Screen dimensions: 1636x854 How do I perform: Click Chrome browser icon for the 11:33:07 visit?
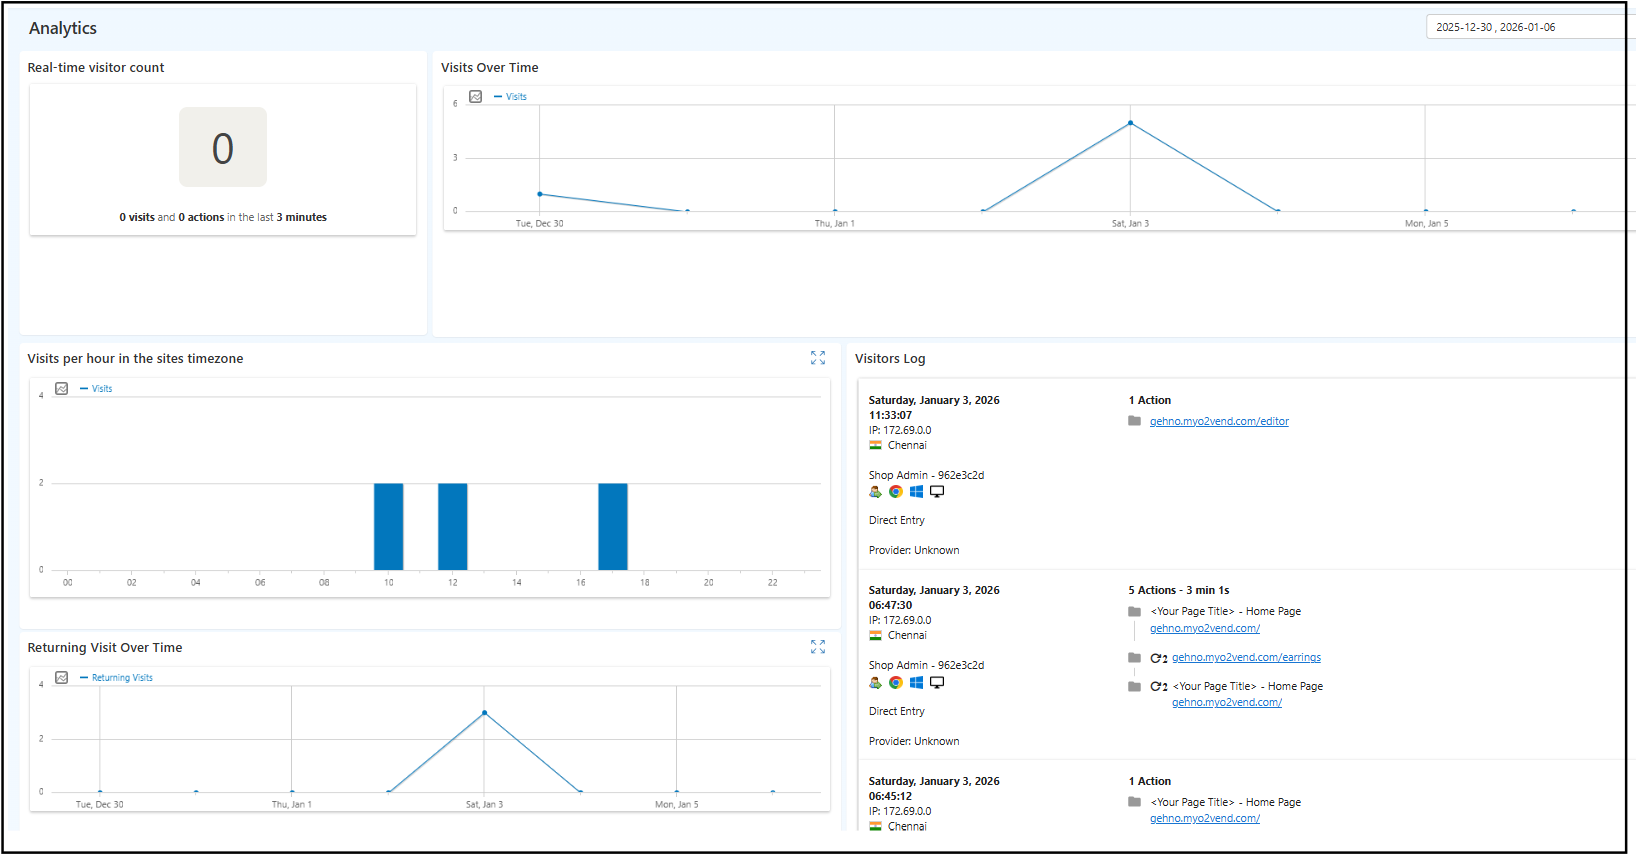point(896,492)
